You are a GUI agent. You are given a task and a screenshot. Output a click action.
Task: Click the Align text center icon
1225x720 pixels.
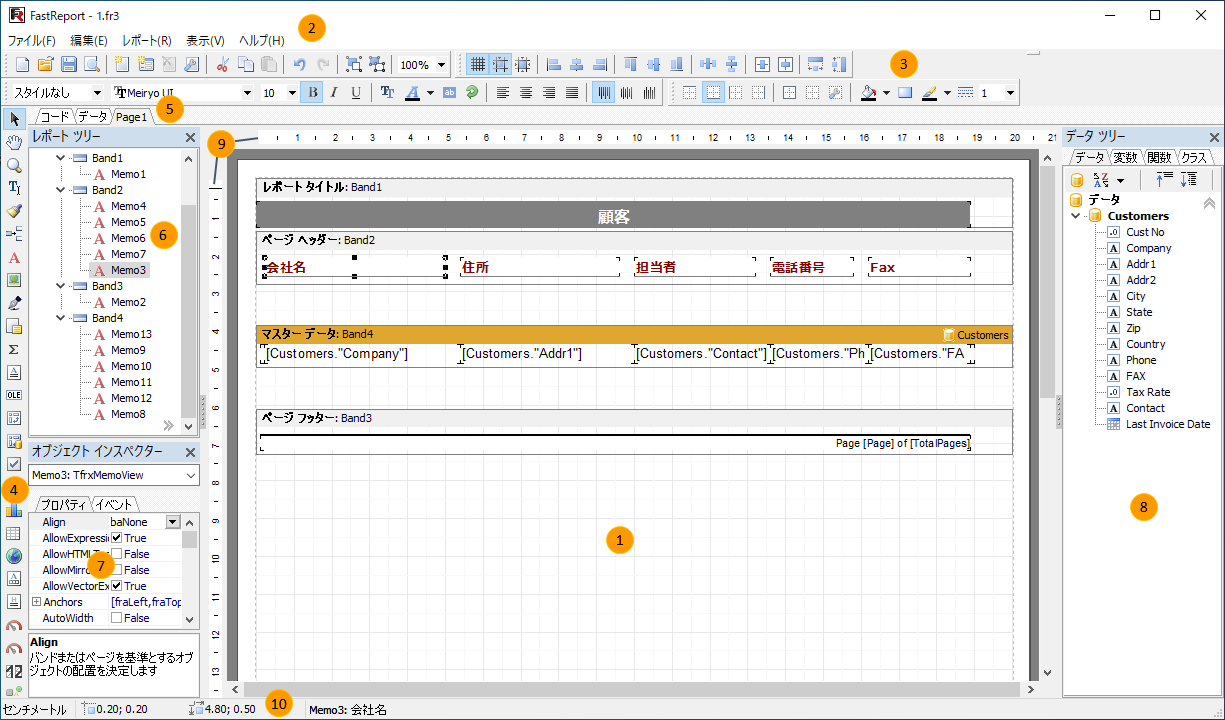525,93
